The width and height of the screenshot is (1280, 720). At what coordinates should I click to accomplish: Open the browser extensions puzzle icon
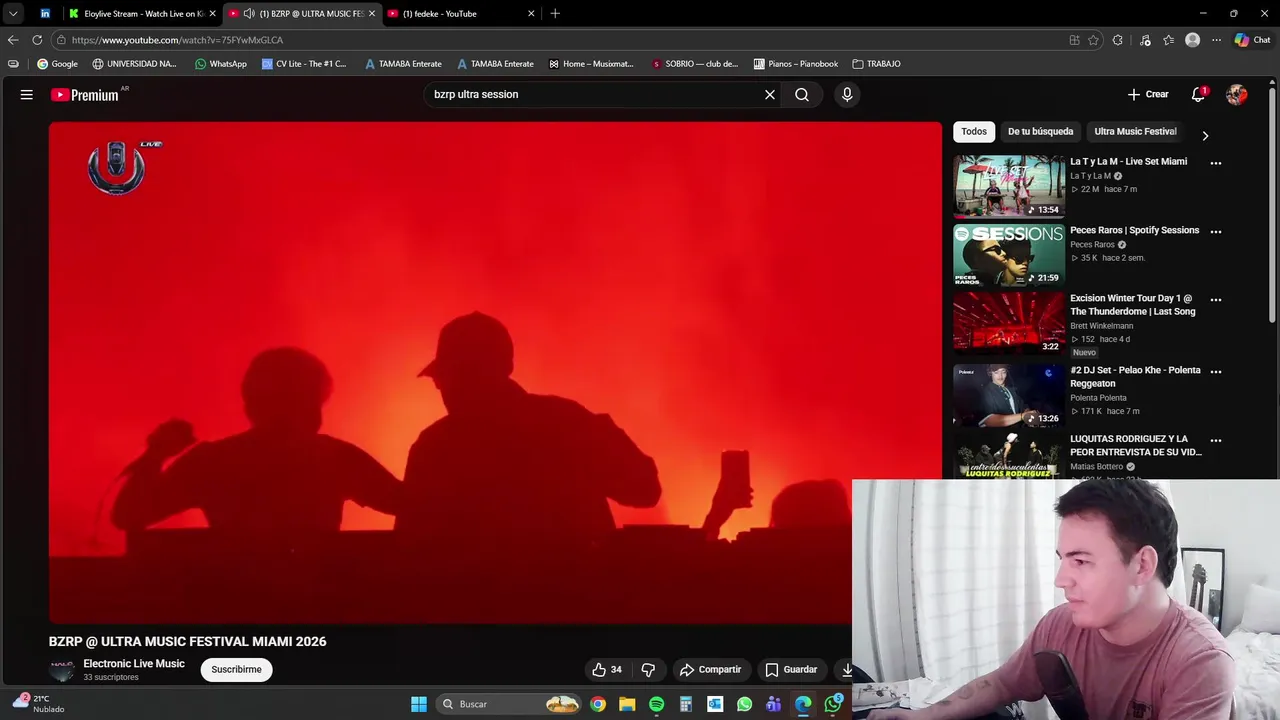(1118, 40)
